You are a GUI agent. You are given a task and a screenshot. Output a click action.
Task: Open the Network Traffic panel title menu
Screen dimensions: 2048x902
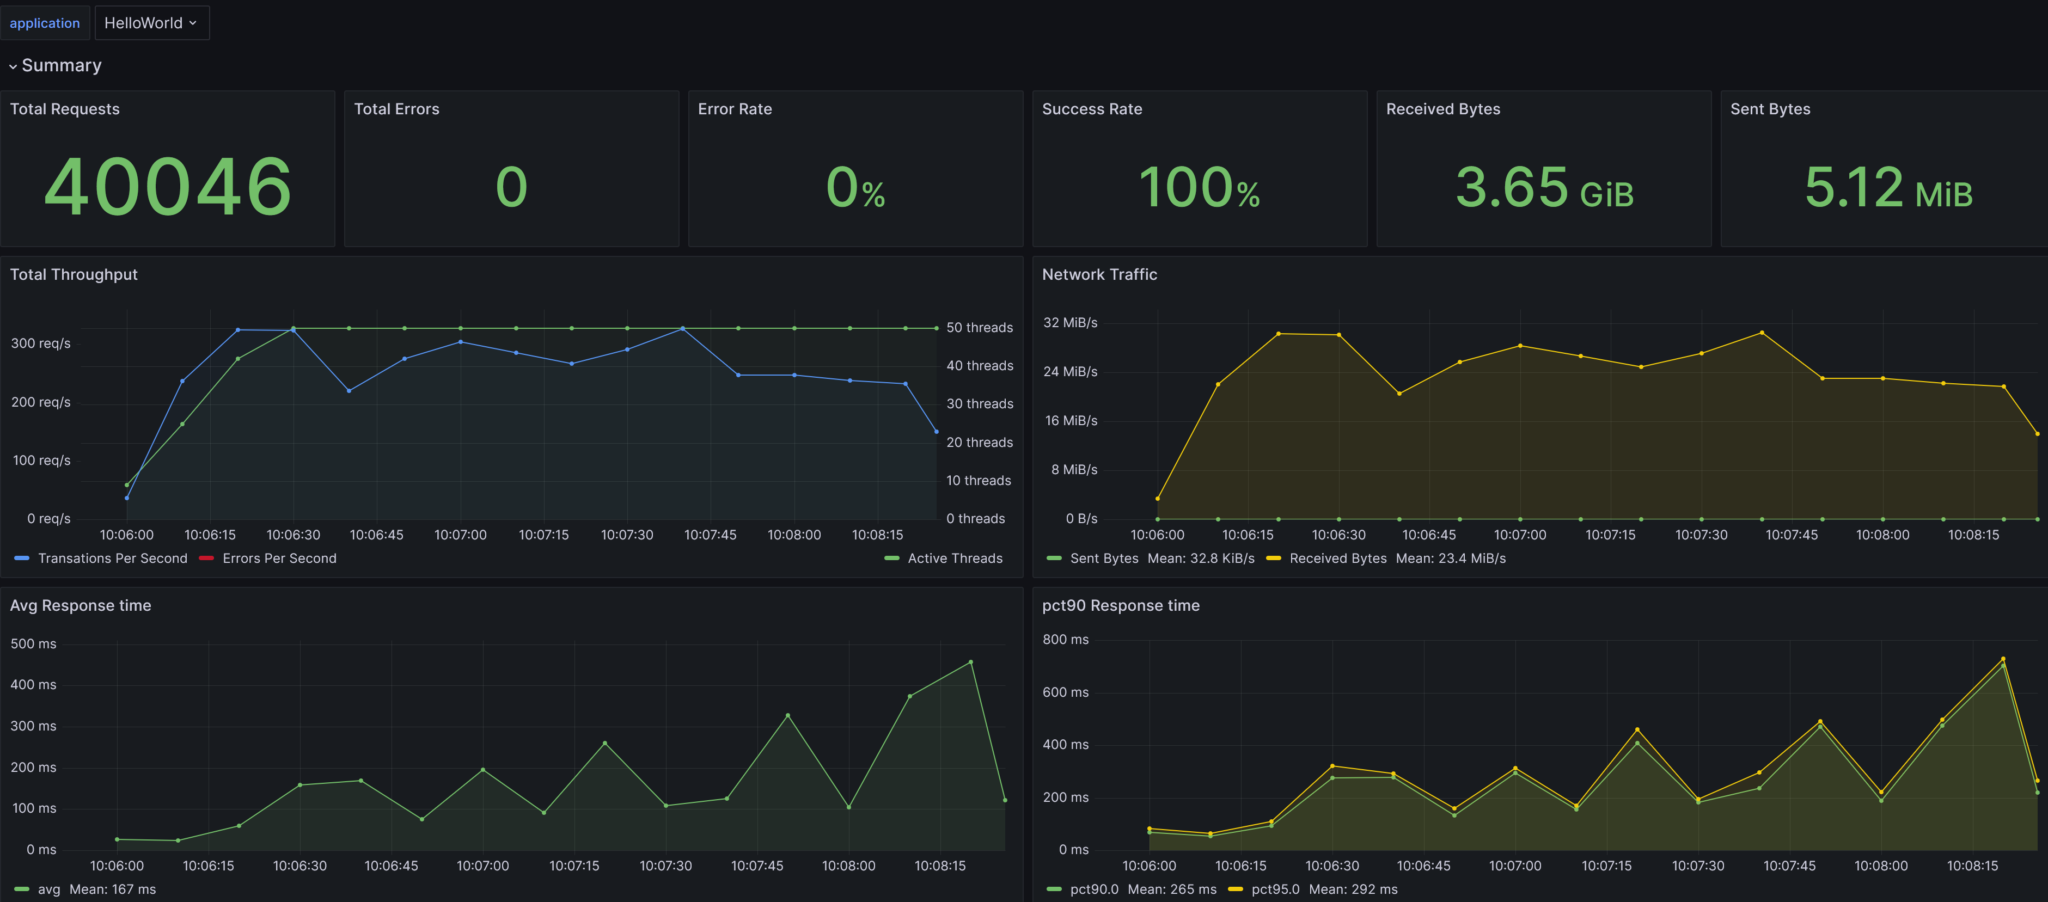1099,275
